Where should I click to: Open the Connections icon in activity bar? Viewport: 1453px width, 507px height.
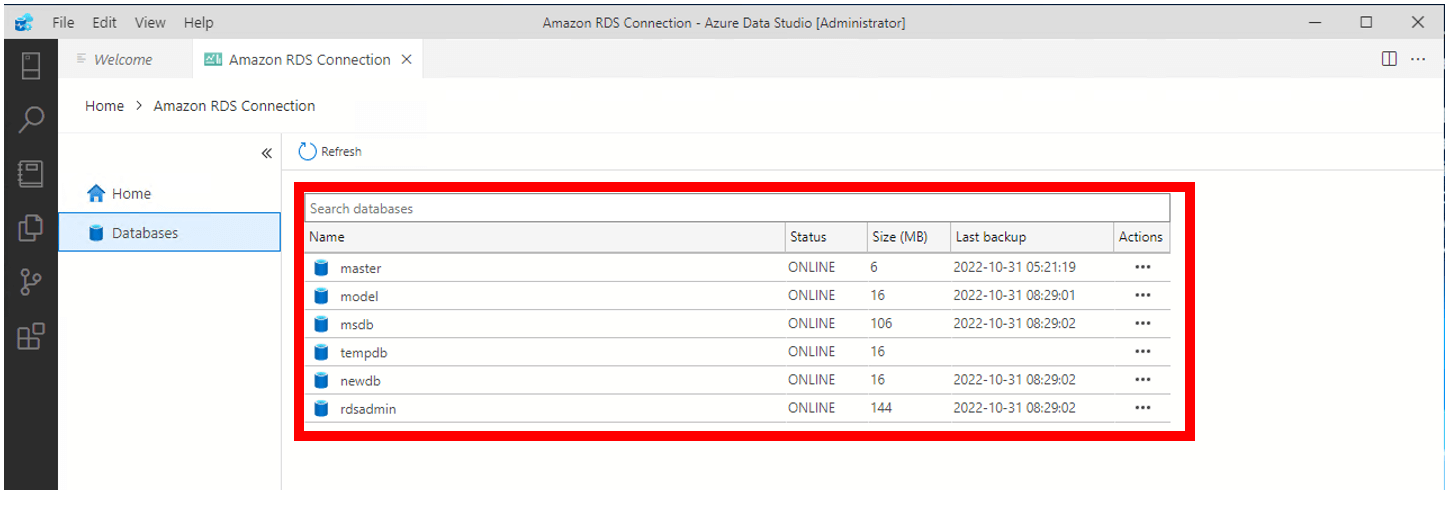[31, 67]
